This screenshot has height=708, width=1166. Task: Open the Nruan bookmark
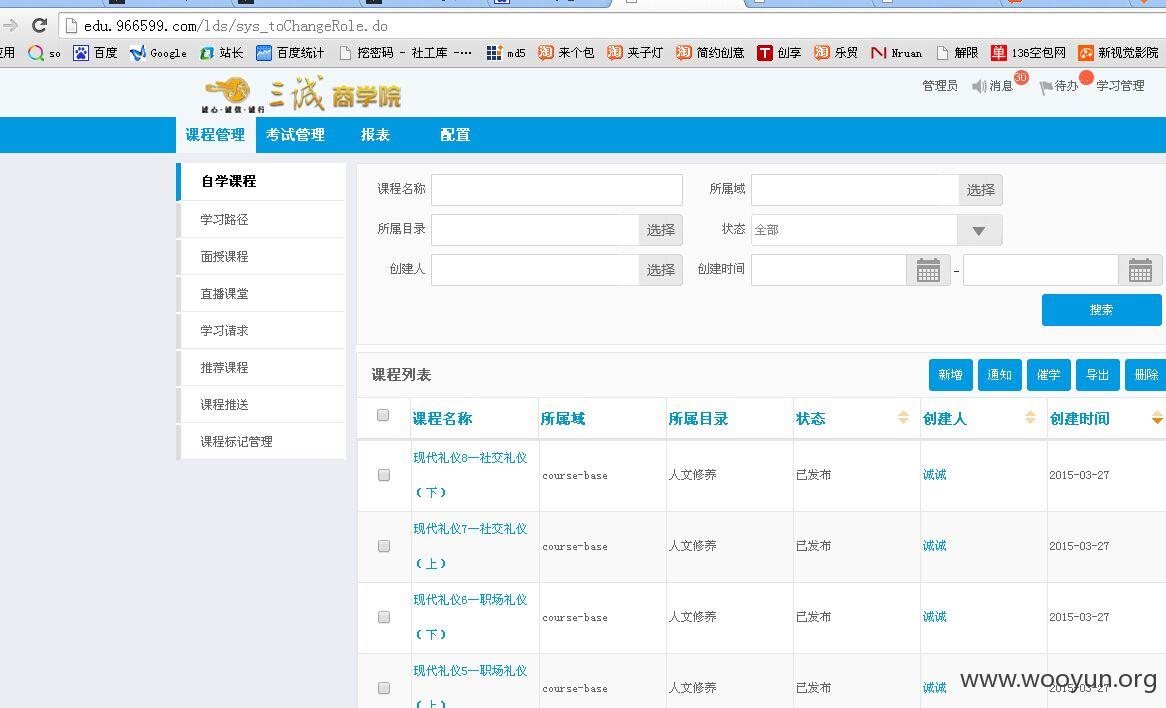coord(896,53)
